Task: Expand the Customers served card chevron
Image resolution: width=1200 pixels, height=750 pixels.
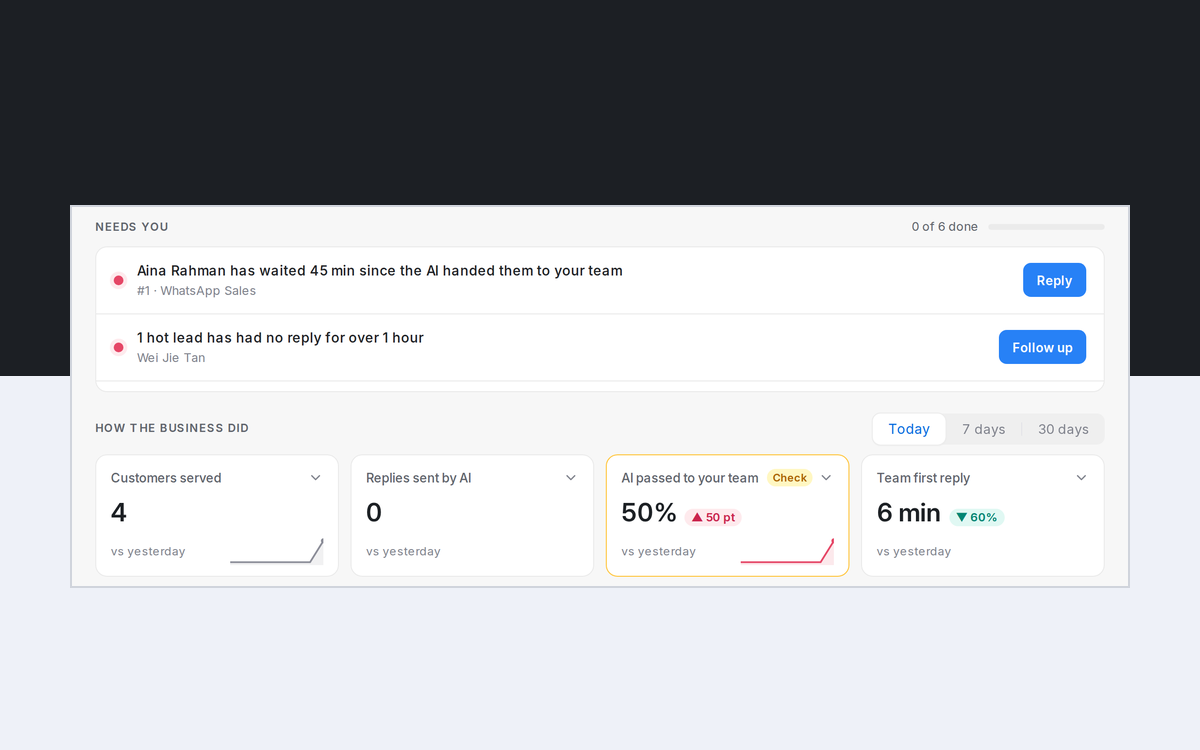Action: (316, 478)
